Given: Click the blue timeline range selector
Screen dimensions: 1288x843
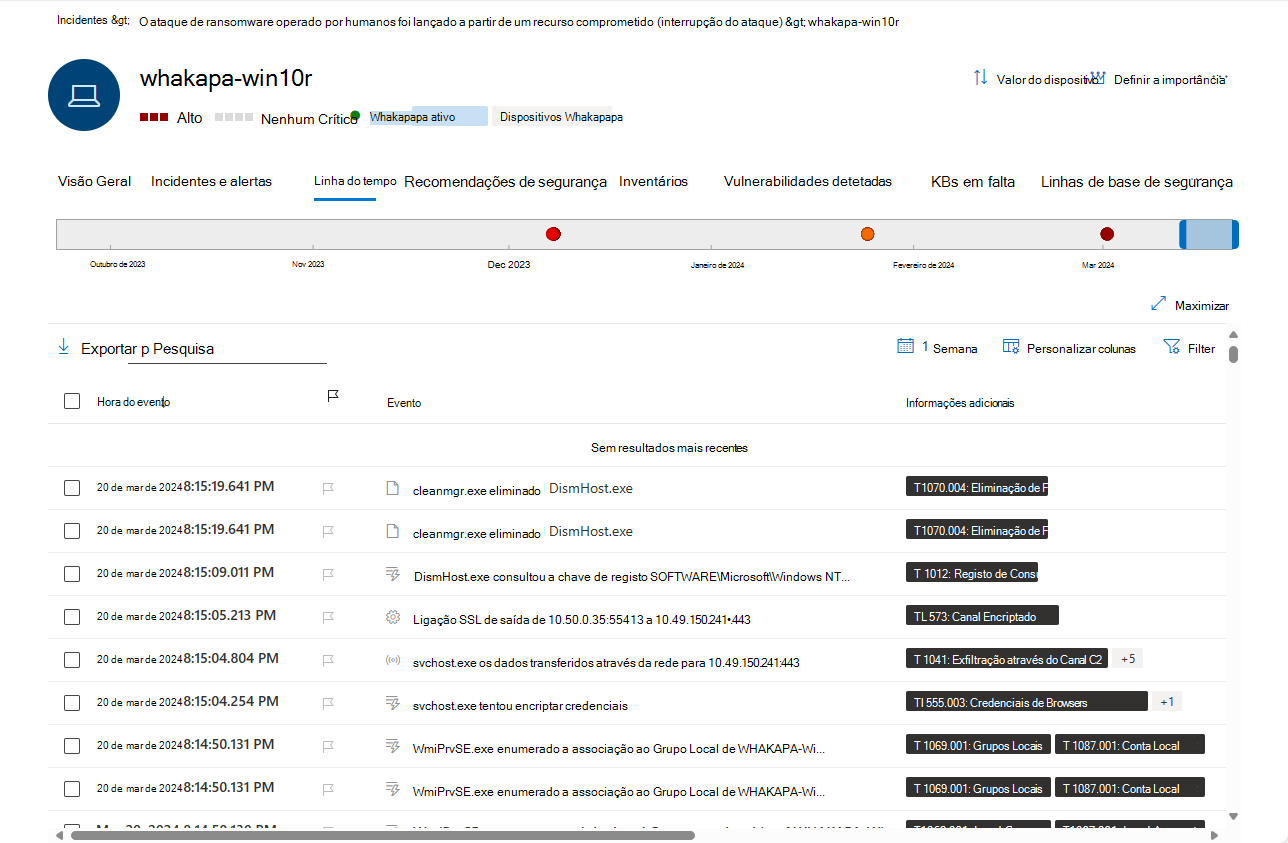Looking at the screenshot, I should (x=1209, y=234).
